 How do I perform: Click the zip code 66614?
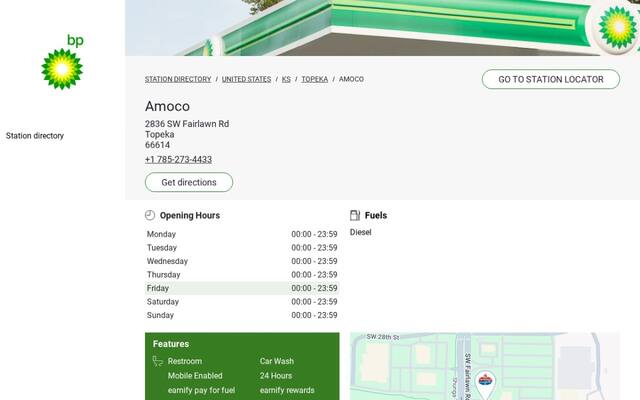[x=158, y=145]
